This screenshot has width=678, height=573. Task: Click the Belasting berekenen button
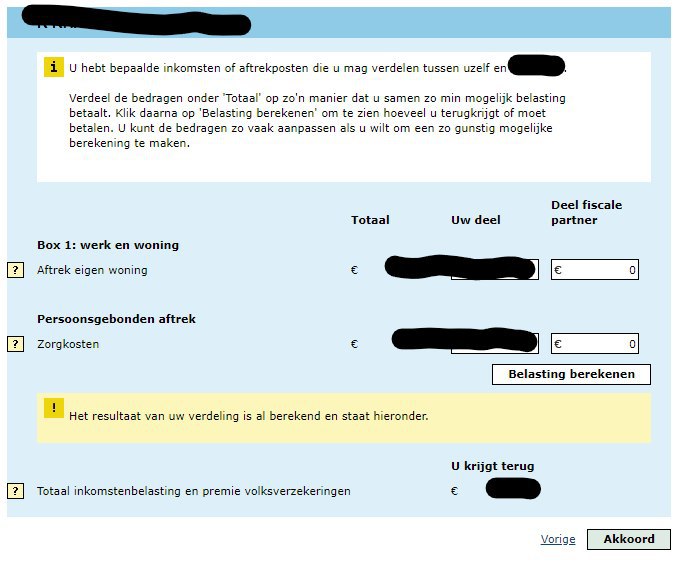(x=571, y=374)
